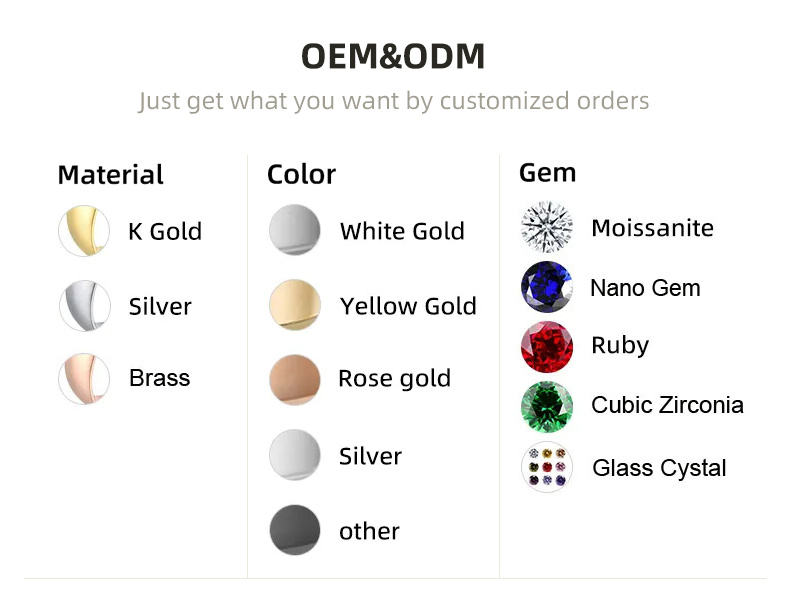790x615 pixels.
Task: Click the K Gold material icon
Action: point(84,231)
